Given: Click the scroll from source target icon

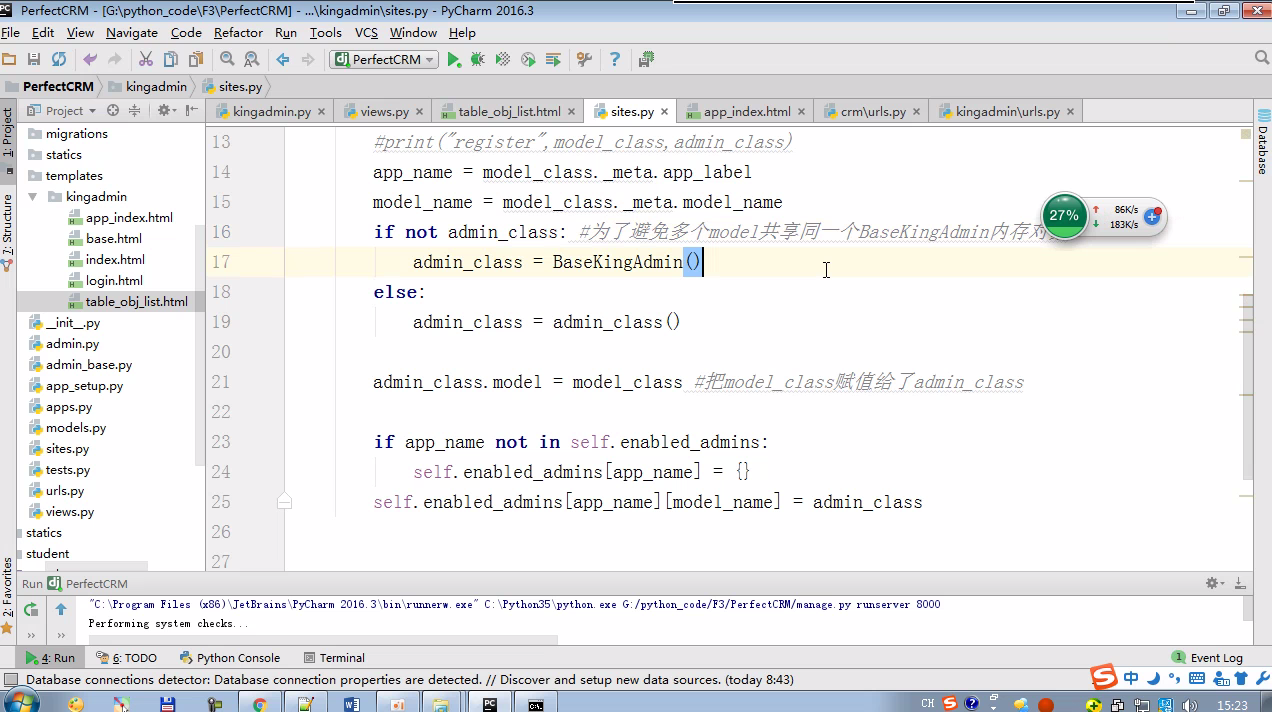Looking at the screenshot, I should (x=113, y=111).
